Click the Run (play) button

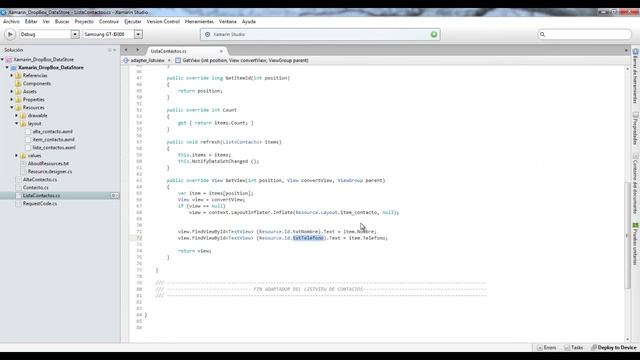(10, 34)
